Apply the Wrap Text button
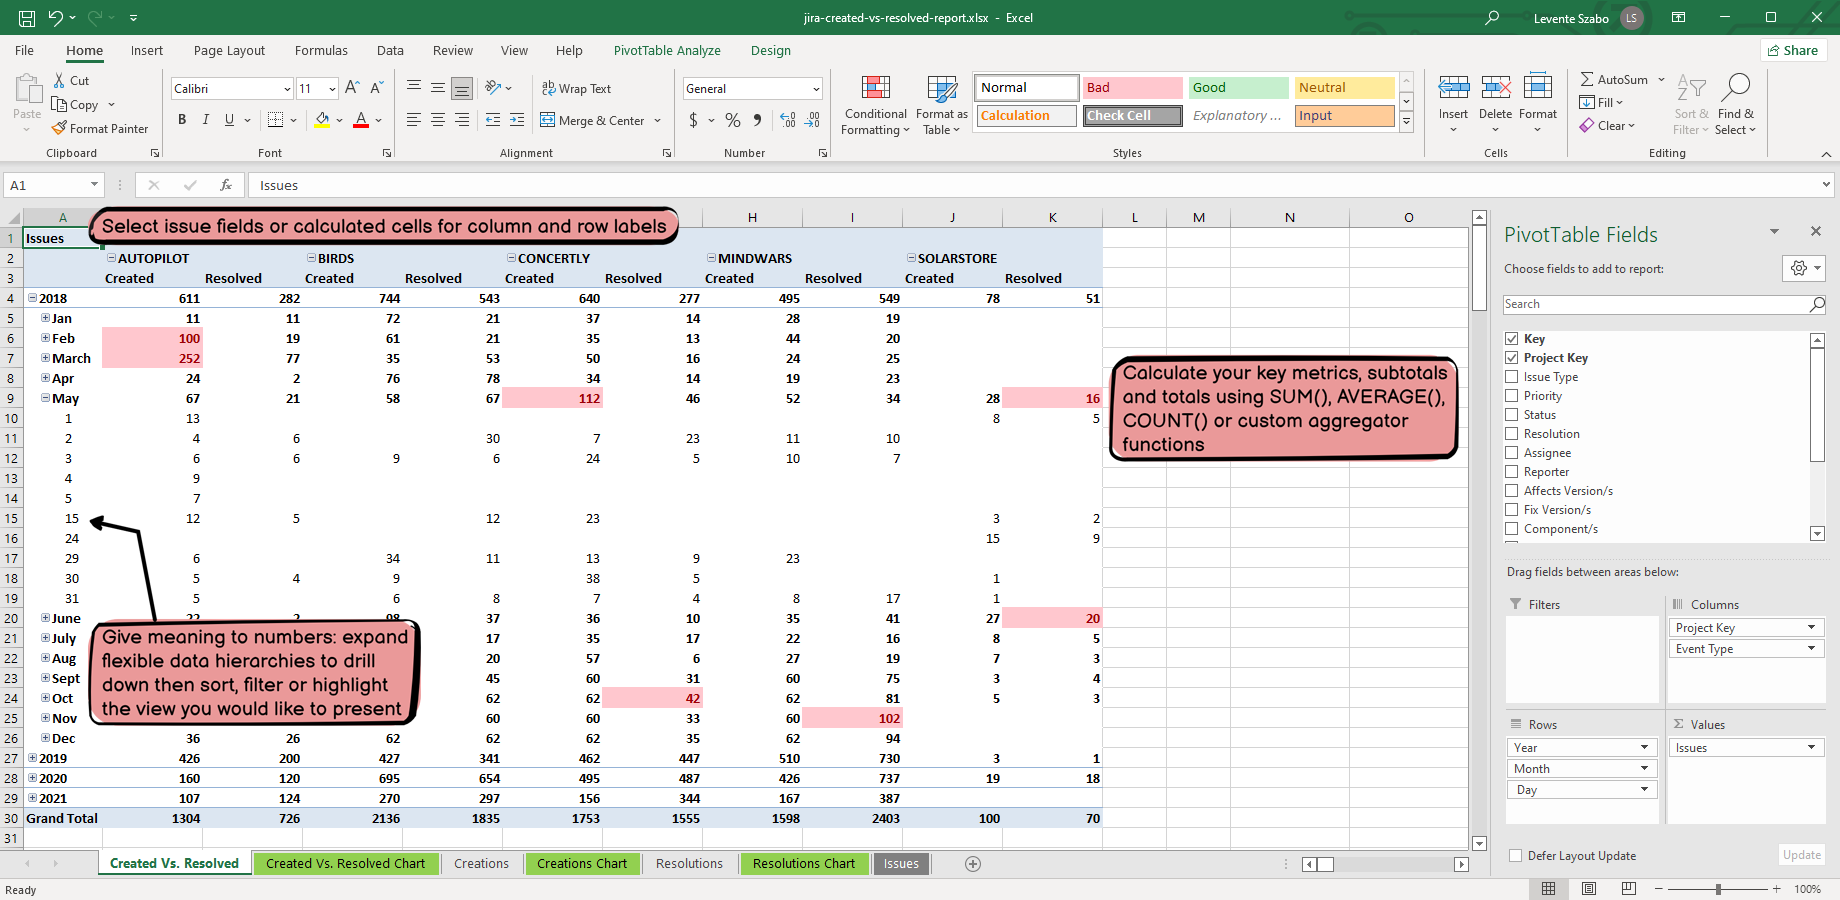The height and width of the screenshot is (900, 1840). (x=576, y=89)
